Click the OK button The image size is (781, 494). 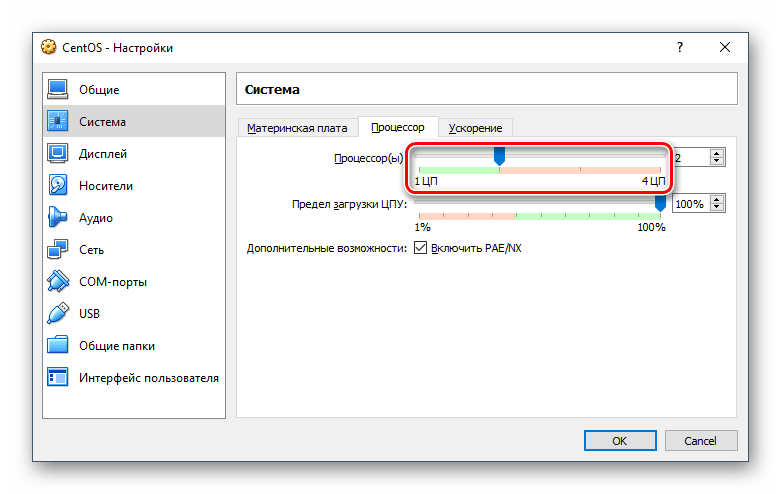pyautogui.click(x=620, y=441)
